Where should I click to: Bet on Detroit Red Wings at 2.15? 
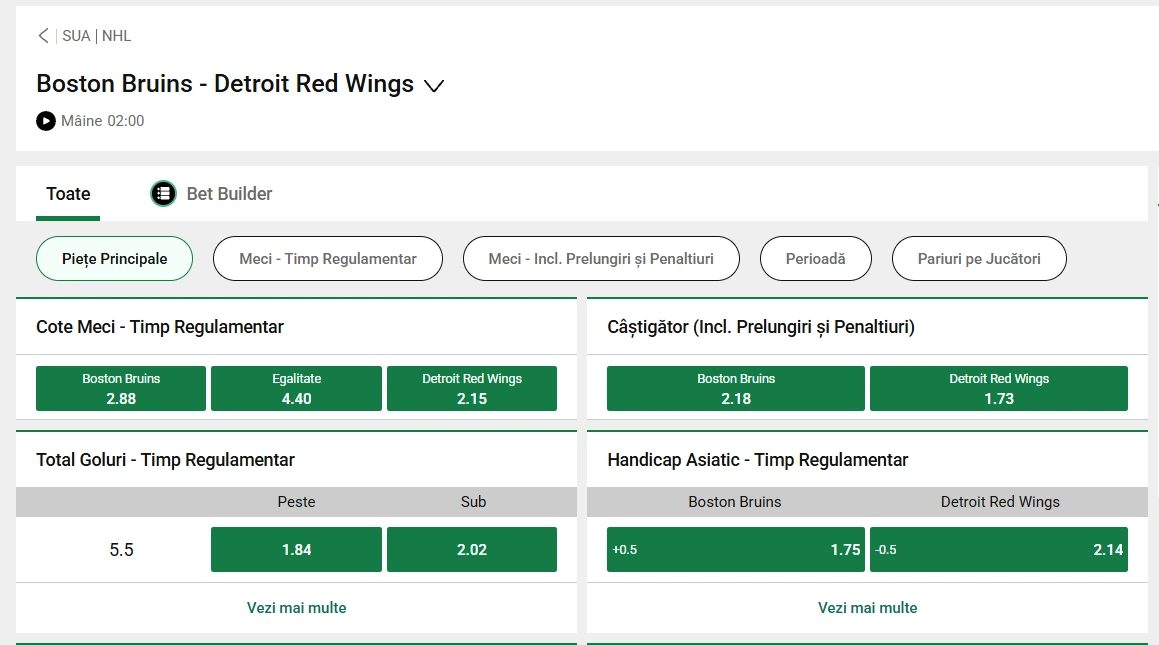click(x=472, y=388)
